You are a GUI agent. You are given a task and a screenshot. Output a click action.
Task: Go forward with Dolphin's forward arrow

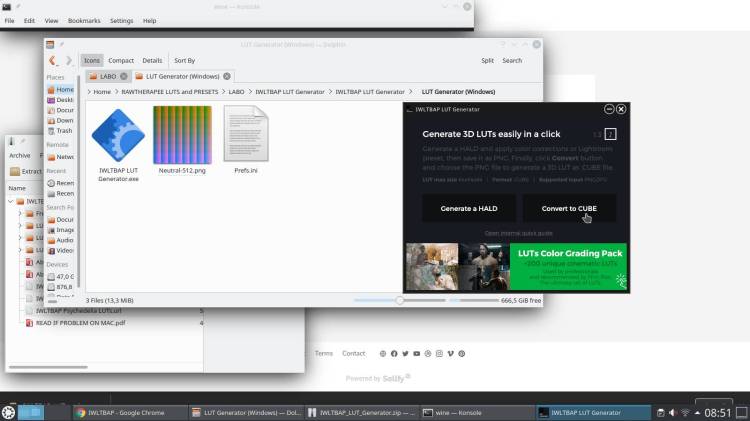[x=68, y=60]
